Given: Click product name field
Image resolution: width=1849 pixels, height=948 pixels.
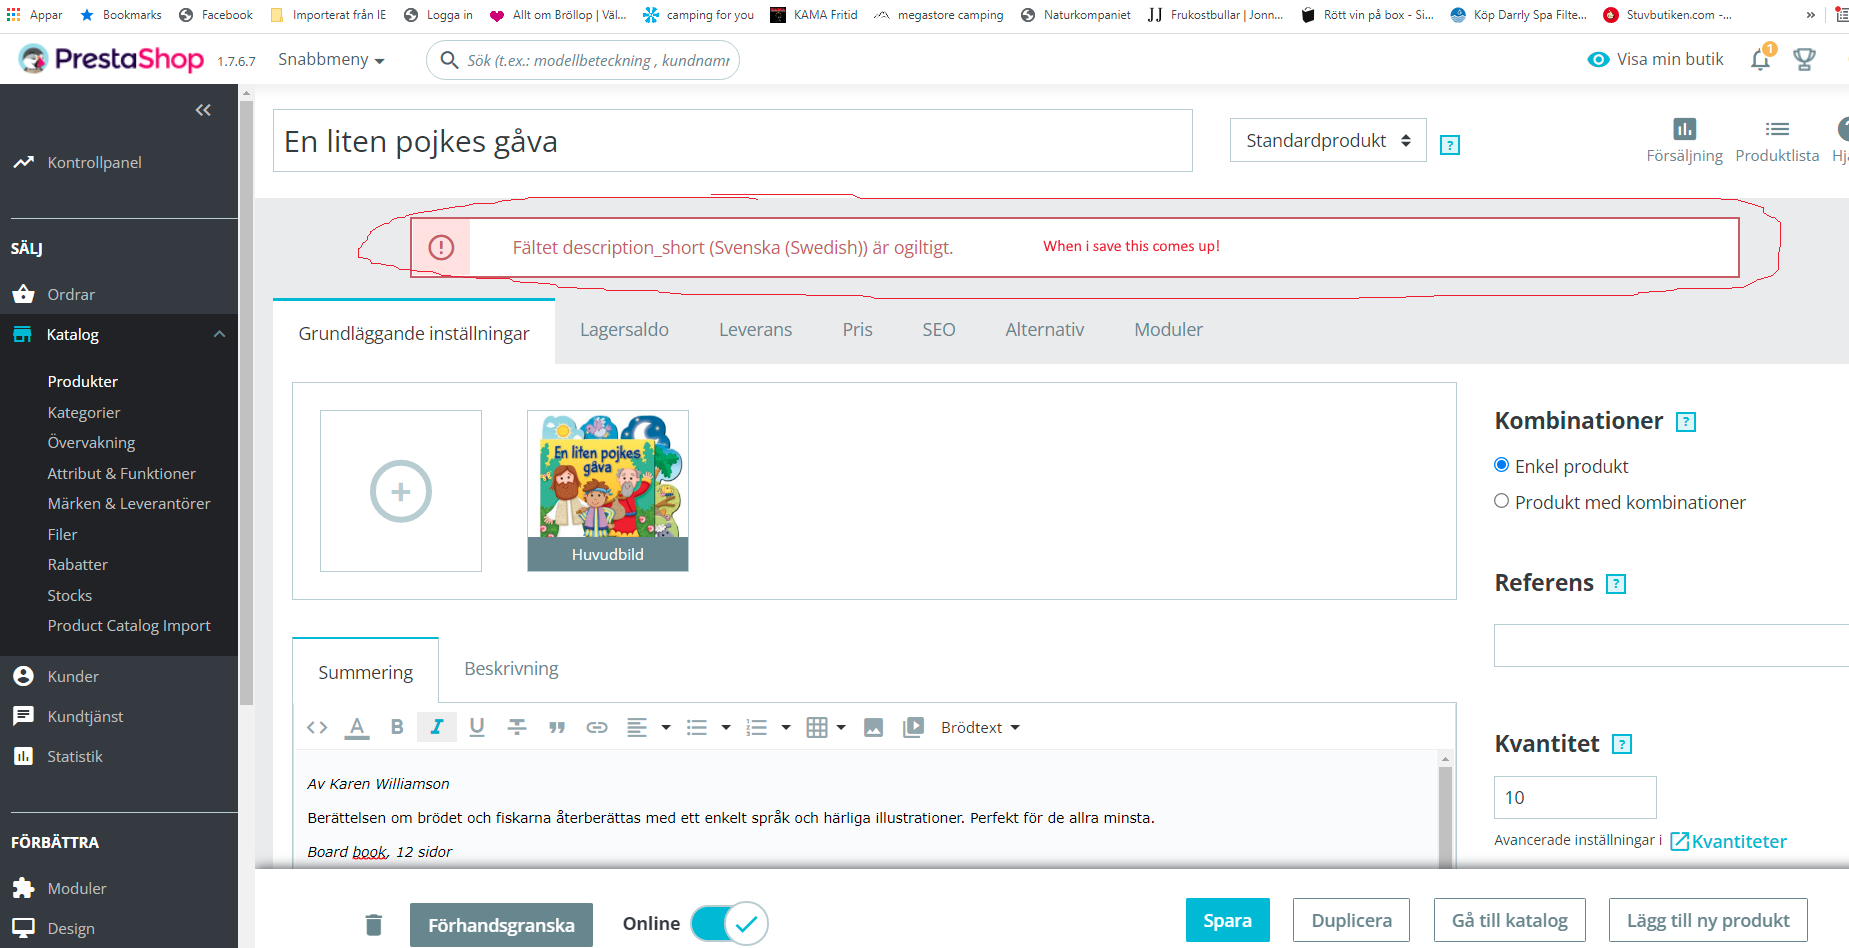Looking at the screenshot, I should [x=732, y=141].
